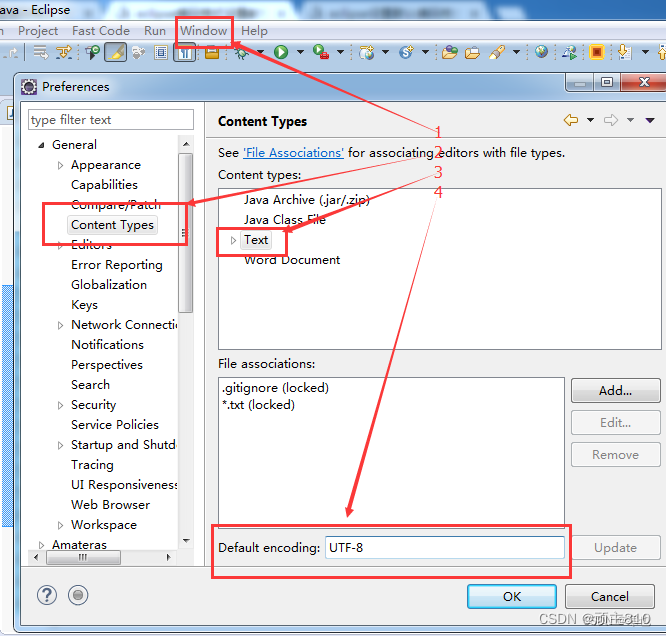Expand the Startup and Shutdown node
Viewport: 666px width, 636px height.
tap(60, 445)
